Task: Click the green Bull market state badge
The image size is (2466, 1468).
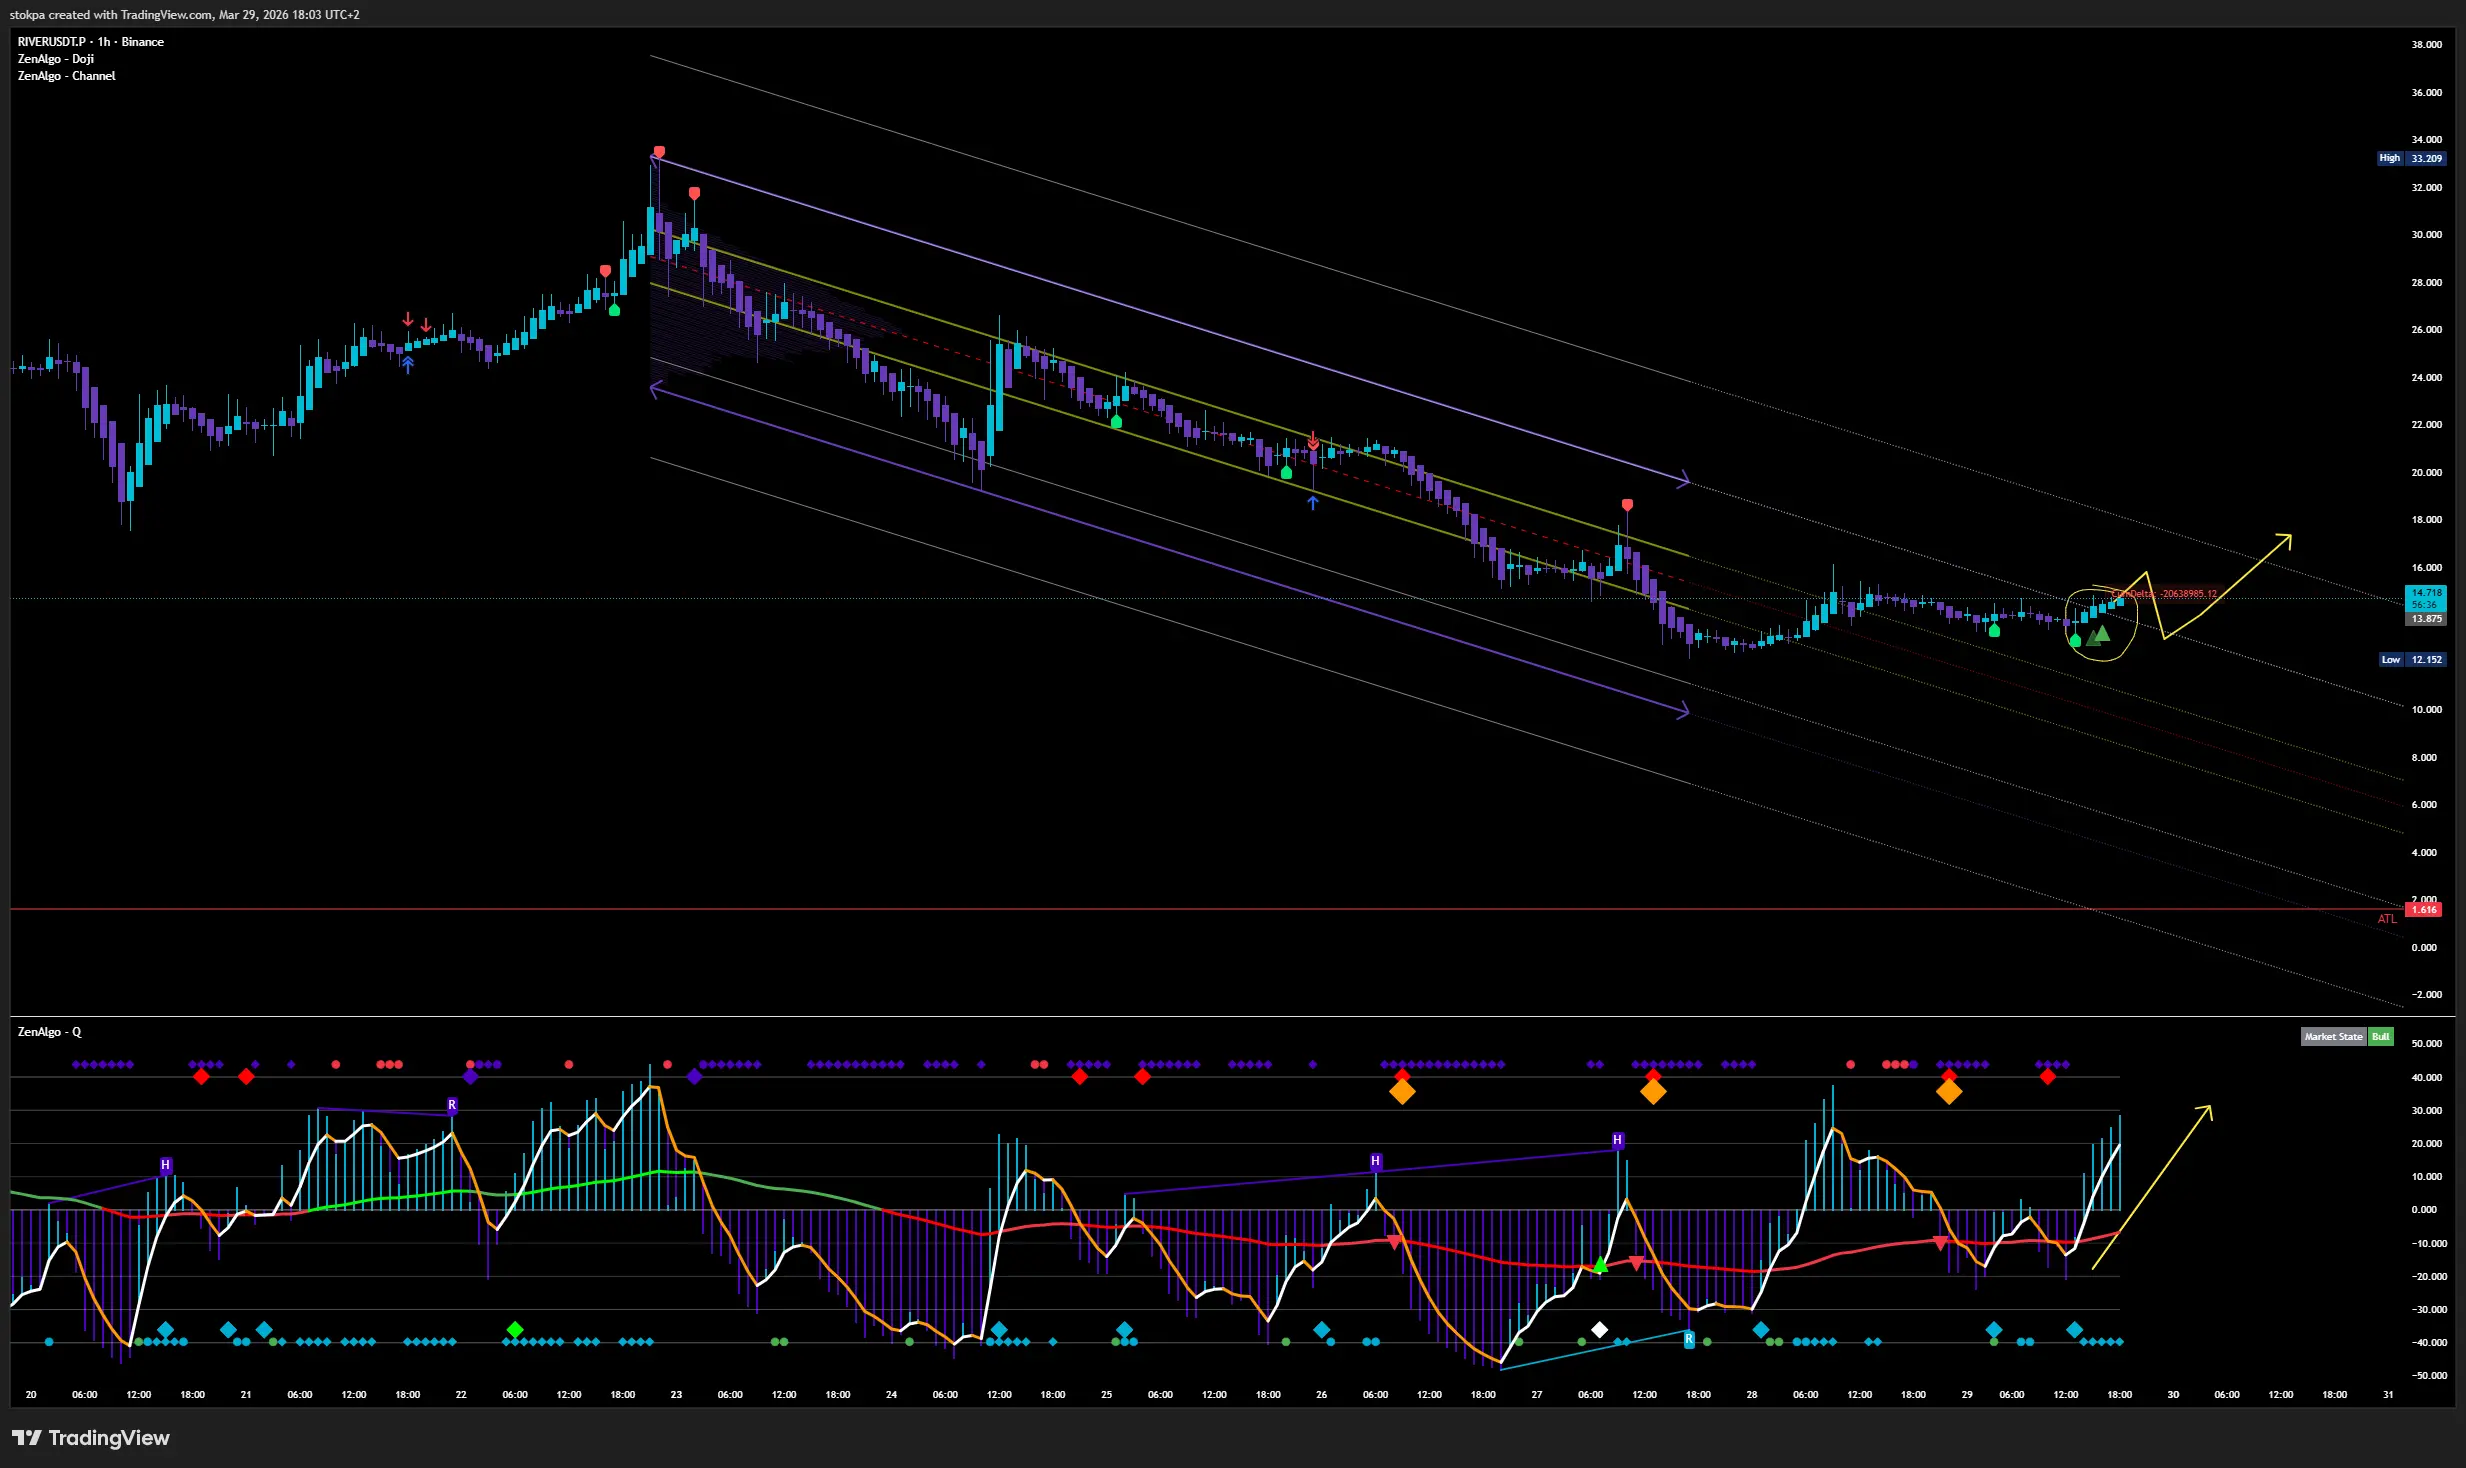Action: [x=2381, y=1037]
